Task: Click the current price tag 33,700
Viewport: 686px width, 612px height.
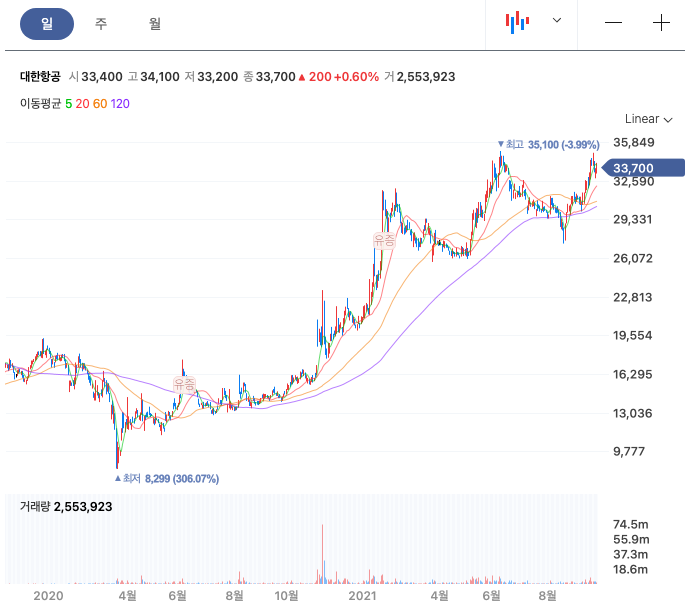Action: (643, 168)
